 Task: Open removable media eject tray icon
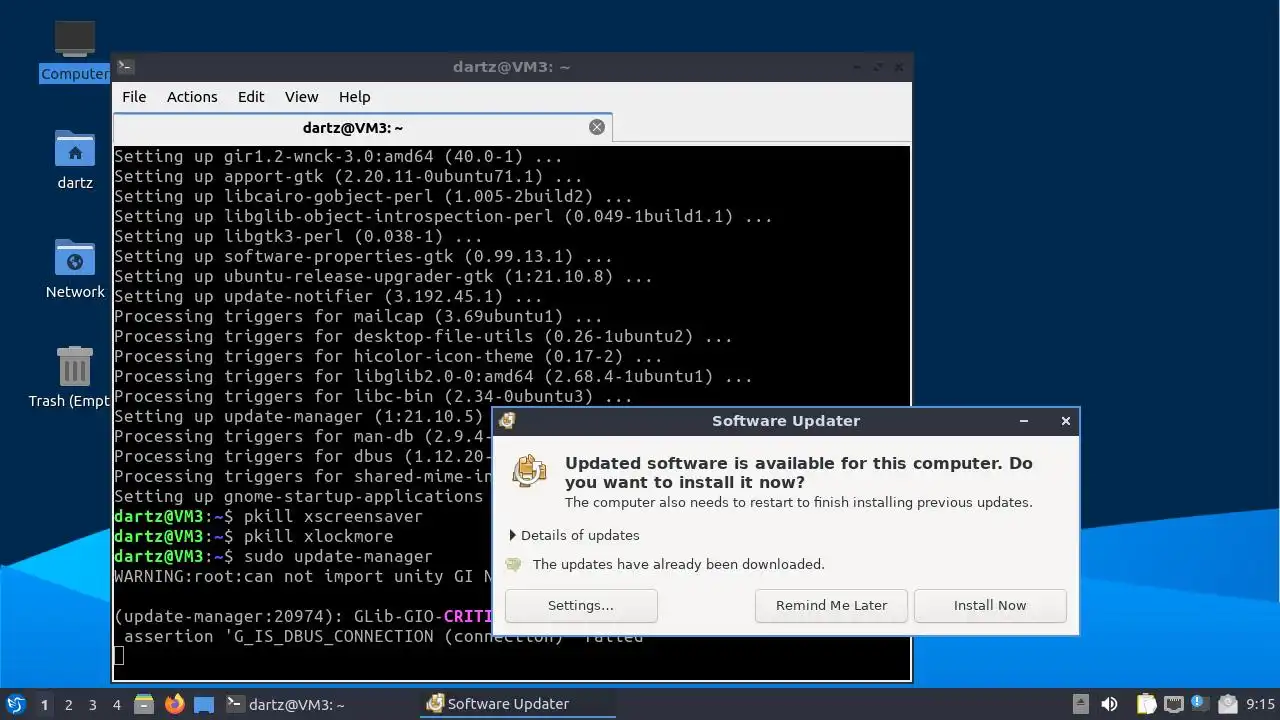pos(1080,704)
